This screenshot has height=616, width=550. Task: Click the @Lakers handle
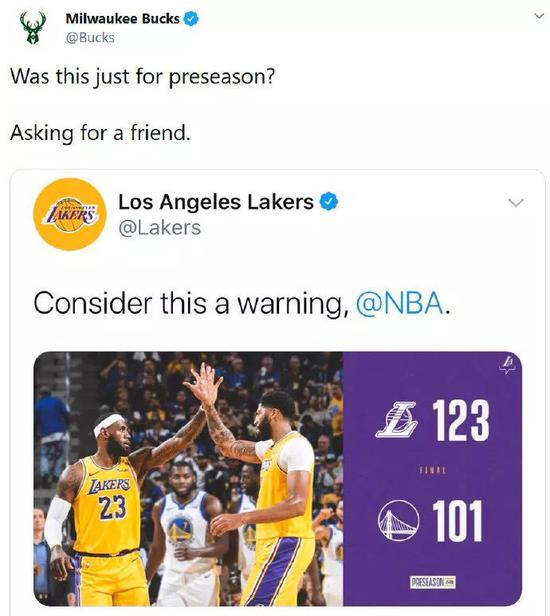pos(160,228)
